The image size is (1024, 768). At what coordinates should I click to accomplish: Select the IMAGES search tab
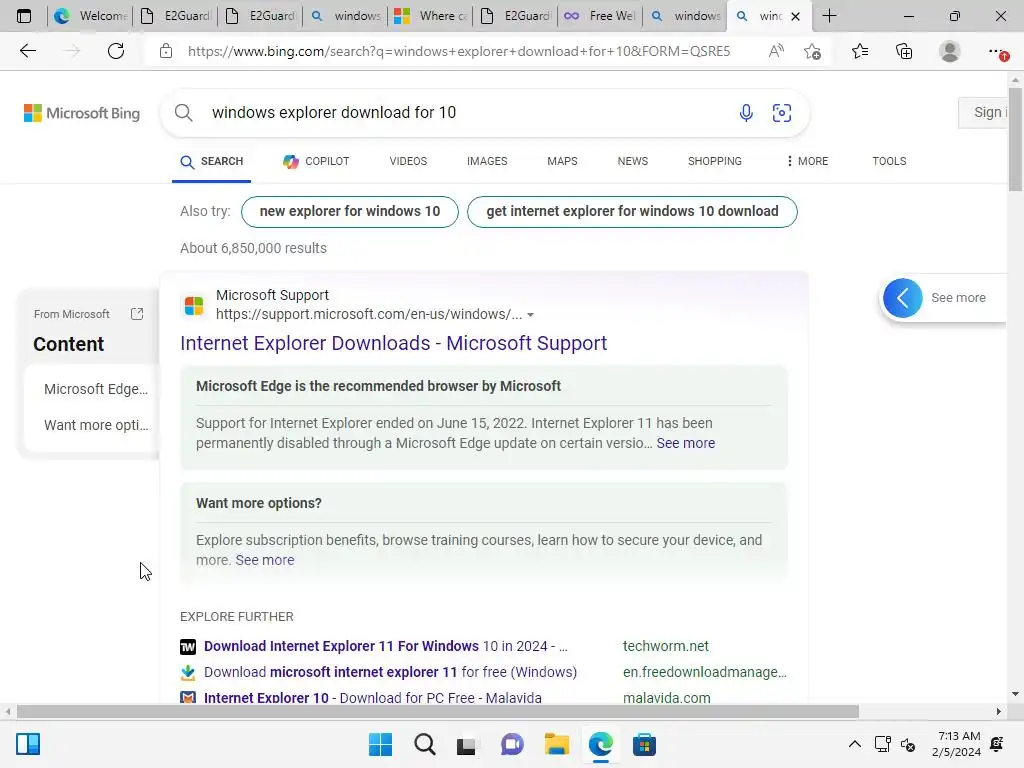click(x=487, y=161)
